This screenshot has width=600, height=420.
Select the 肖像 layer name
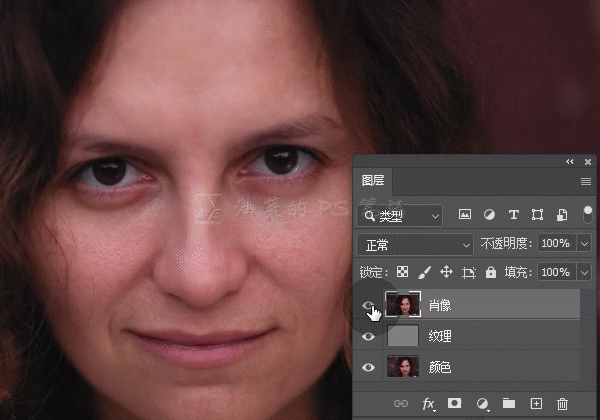(440, 305)
